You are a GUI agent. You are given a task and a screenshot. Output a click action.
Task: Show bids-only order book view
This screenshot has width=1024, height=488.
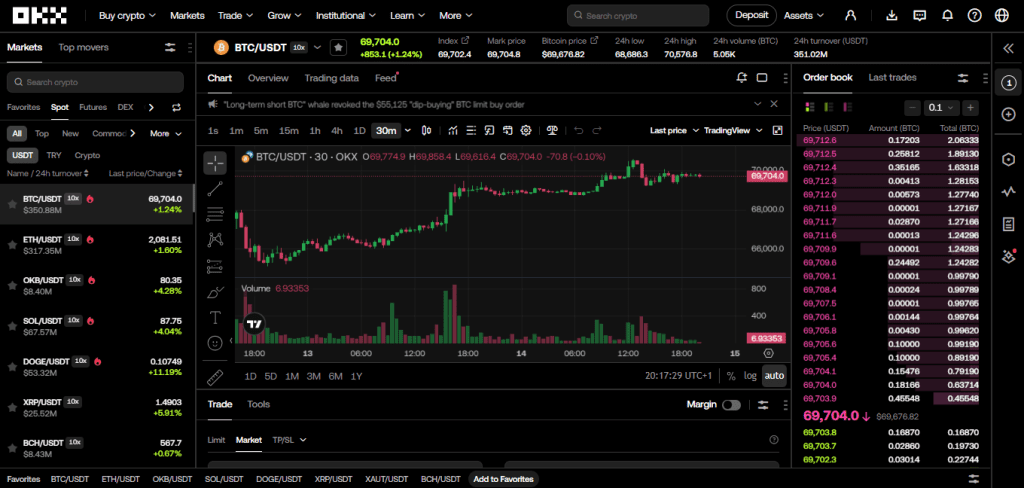(x=829, y=106)
